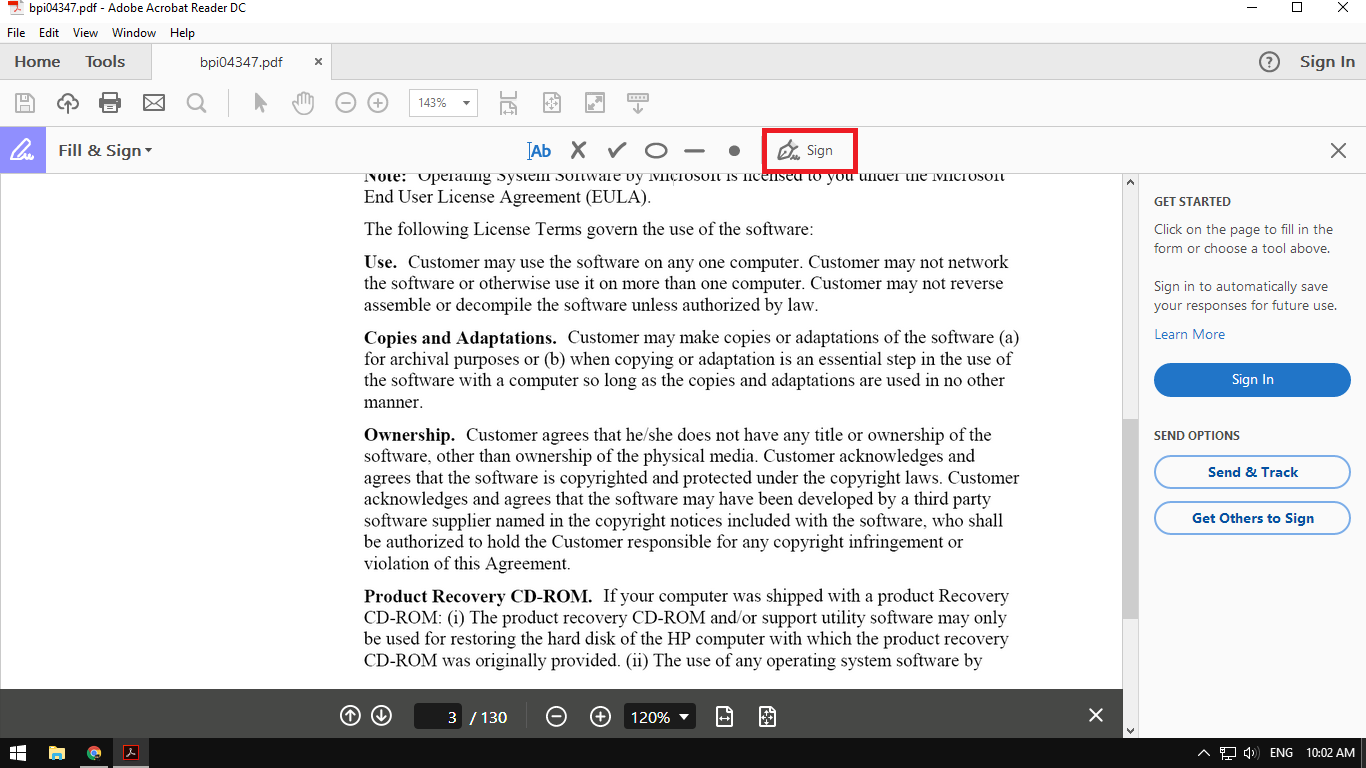The image size is (1366, 768).
Task: Select the Add X crossmark tool
Action: [x=578, y=150]
